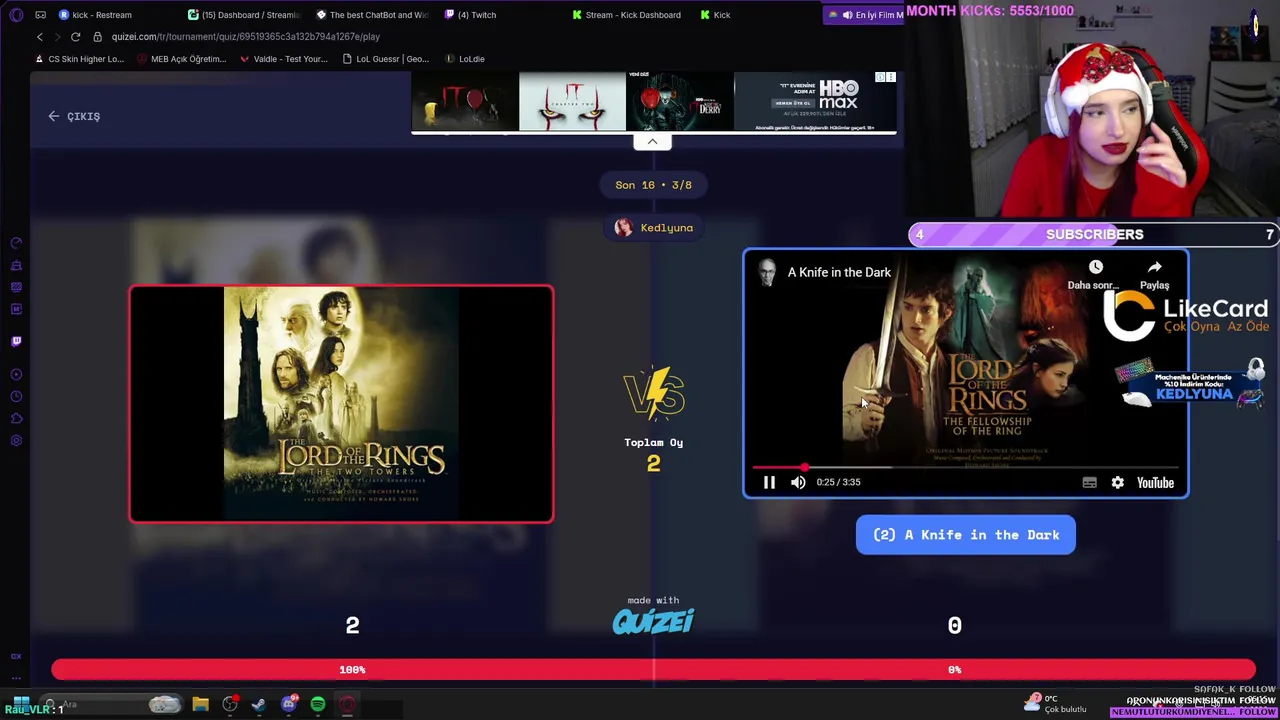The image size is (1280, 720).
Task: Open Discord from the taskbar
Action: 289,704
